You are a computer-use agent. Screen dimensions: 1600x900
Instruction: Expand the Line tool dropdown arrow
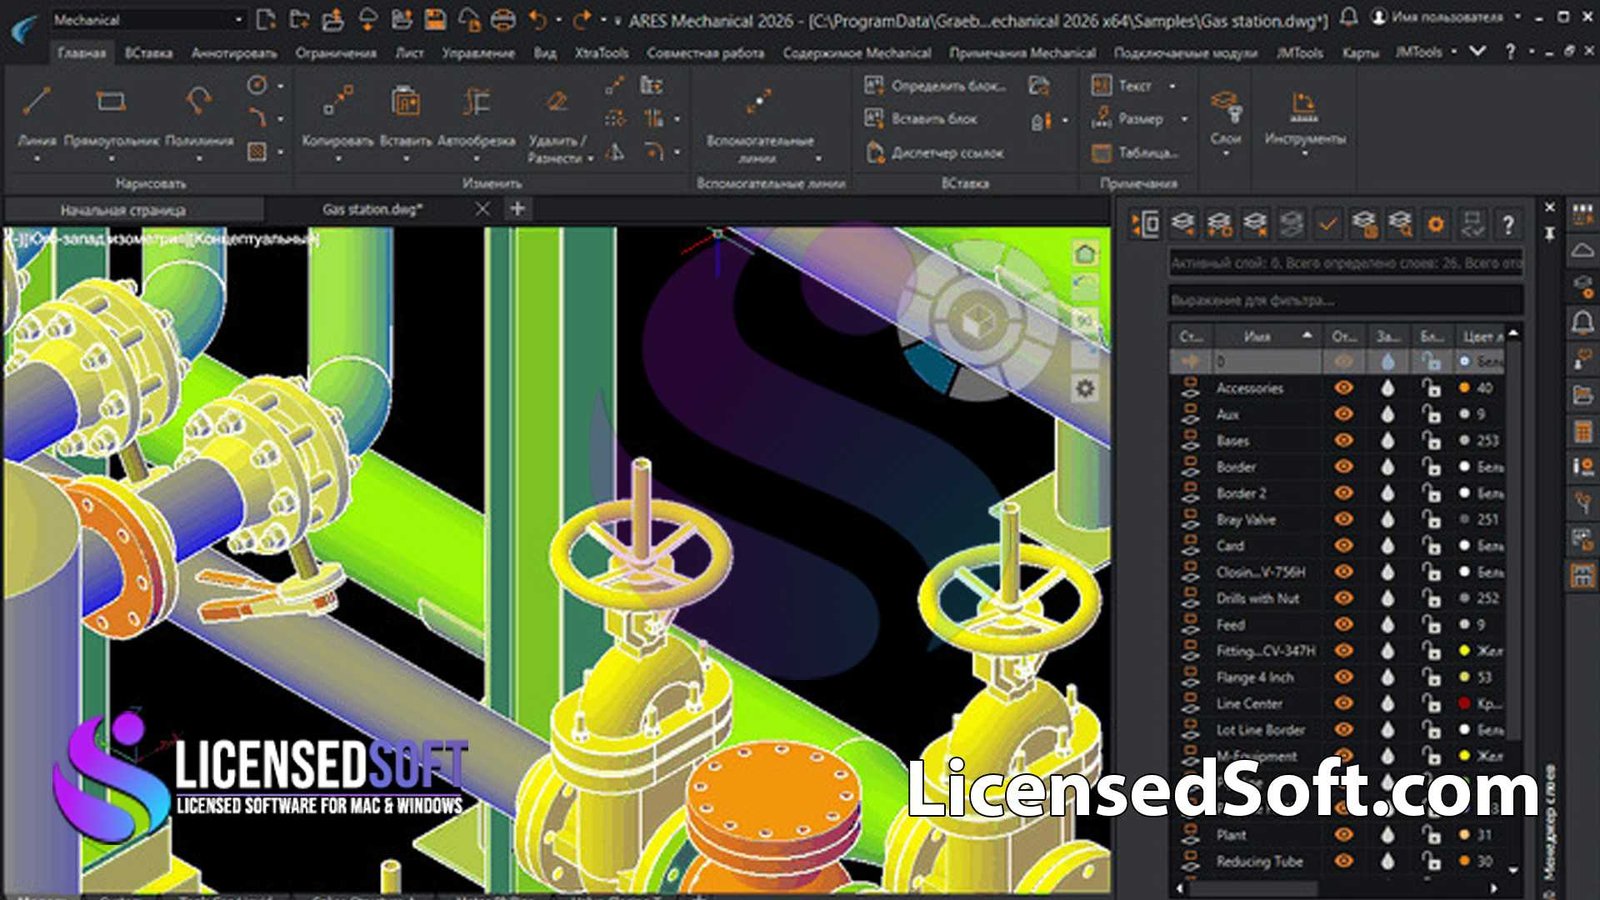37,159
